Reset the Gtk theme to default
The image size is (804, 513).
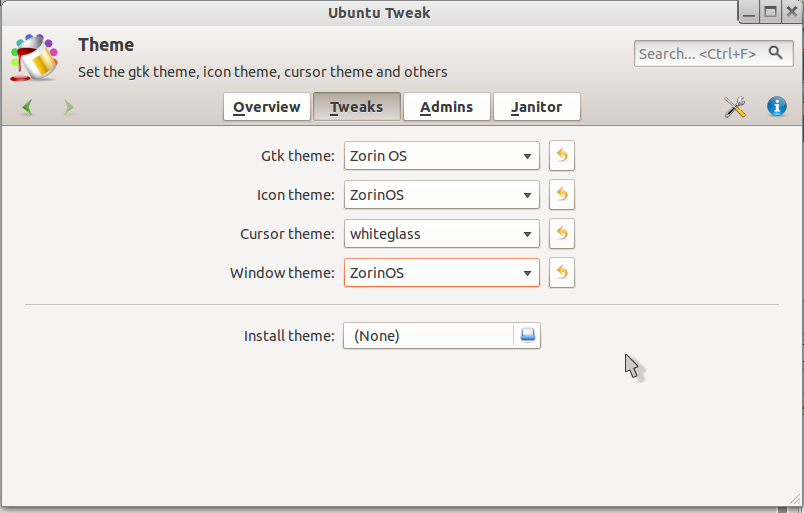pos(562,156)
